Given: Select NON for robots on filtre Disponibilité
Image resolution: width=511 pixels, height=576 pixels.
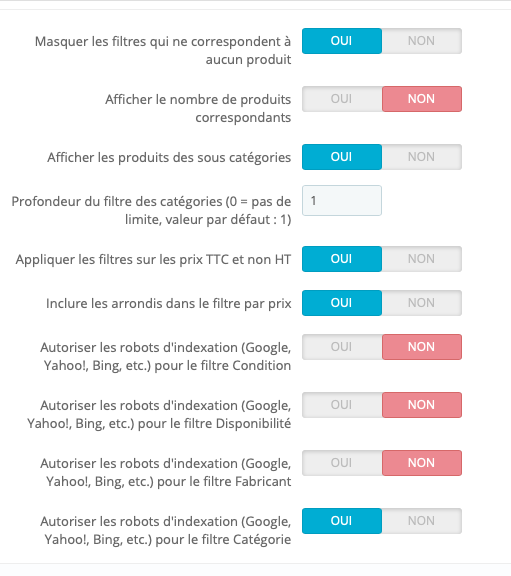Looking at the screenshot, I should (x=422, y=405).
